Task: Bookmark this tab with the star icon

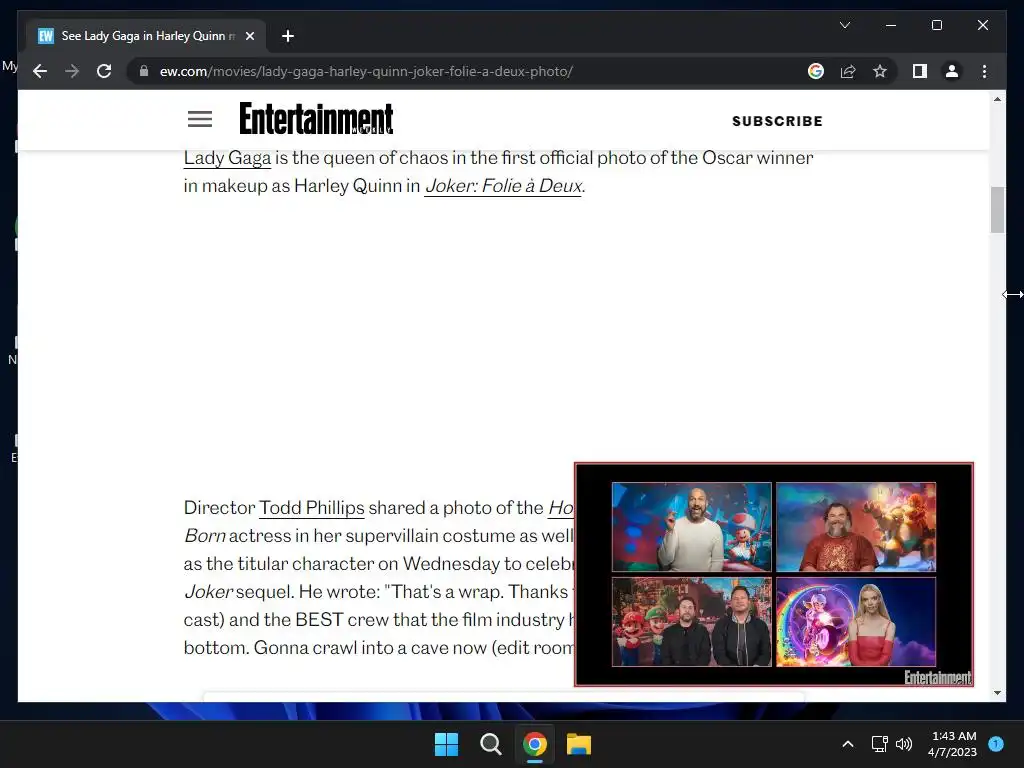Action: point(880,71)
